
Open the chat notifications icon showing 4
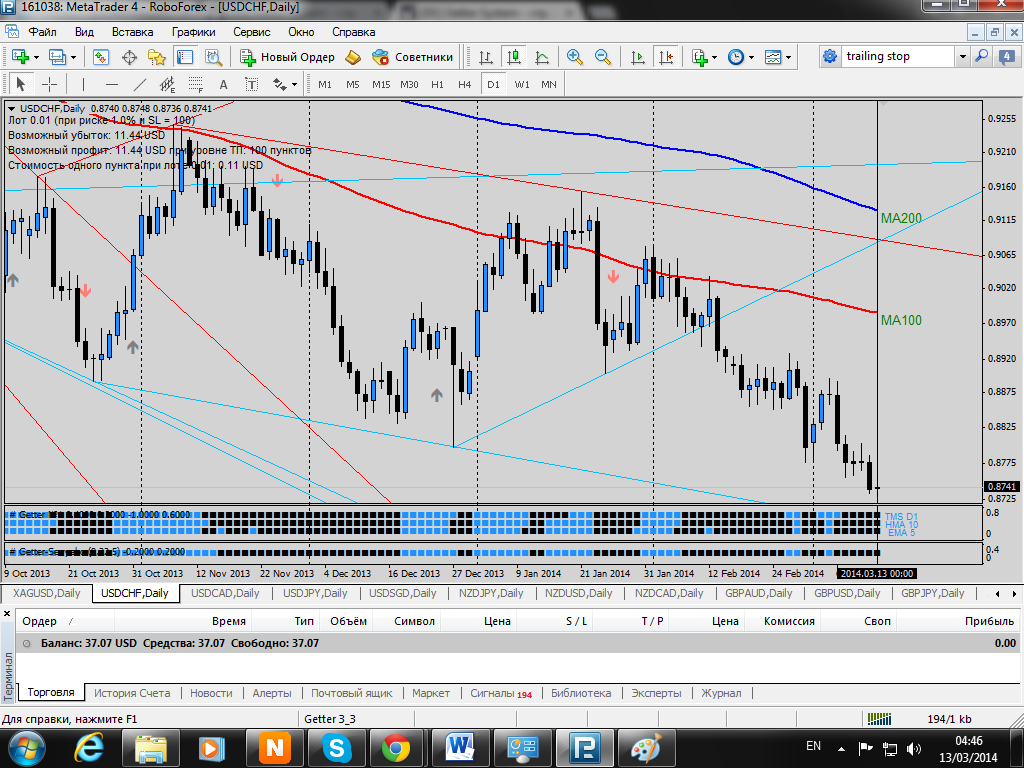click(1006, 57)
